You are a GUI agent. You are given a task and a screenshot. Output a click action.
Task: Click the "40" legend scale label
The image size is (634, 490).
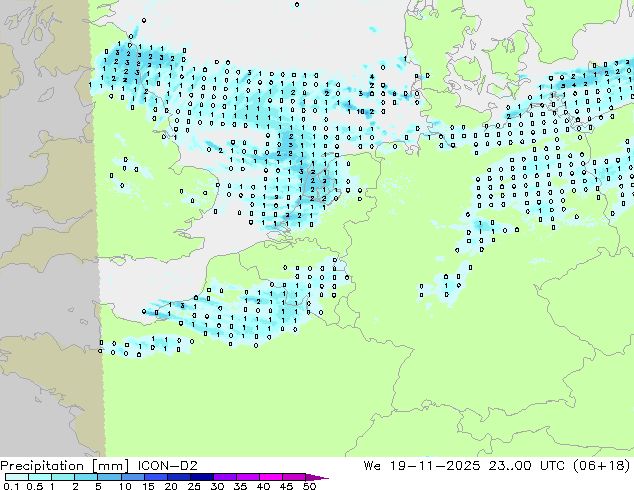click(x=263, y=486)
